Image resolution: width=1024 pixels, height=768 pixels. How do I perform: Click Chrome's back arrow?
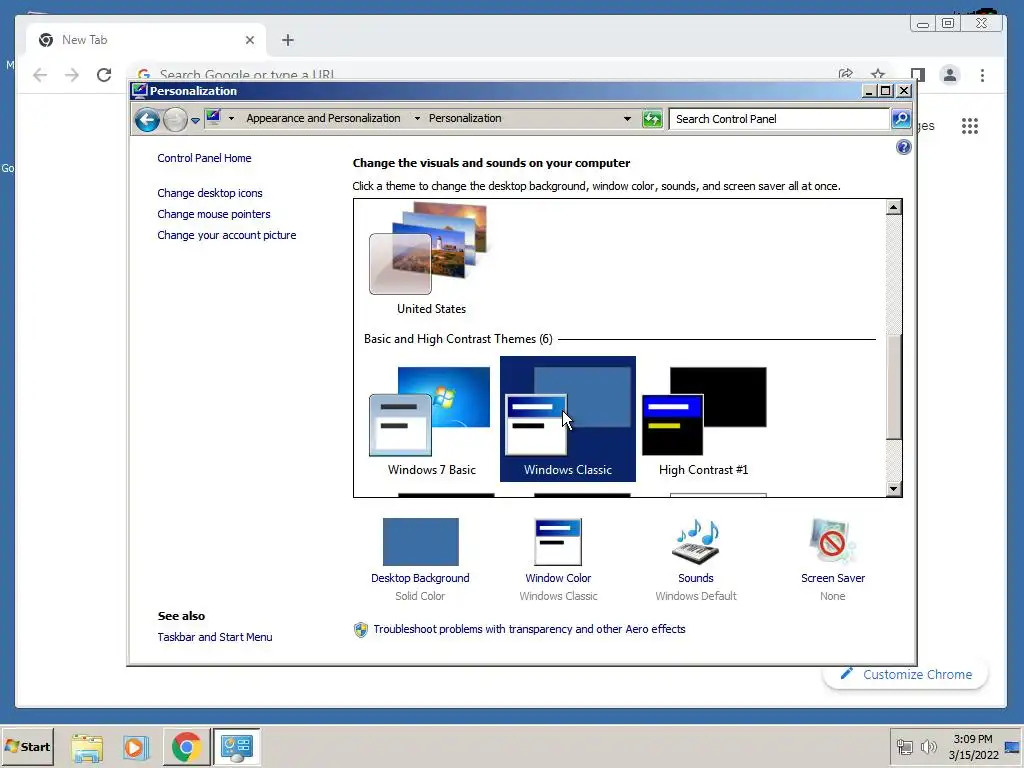(40, 75)
